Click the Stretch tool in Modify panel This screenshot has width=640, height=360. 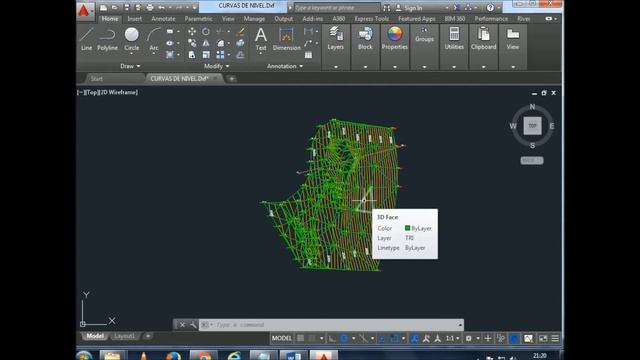point(191,55)
